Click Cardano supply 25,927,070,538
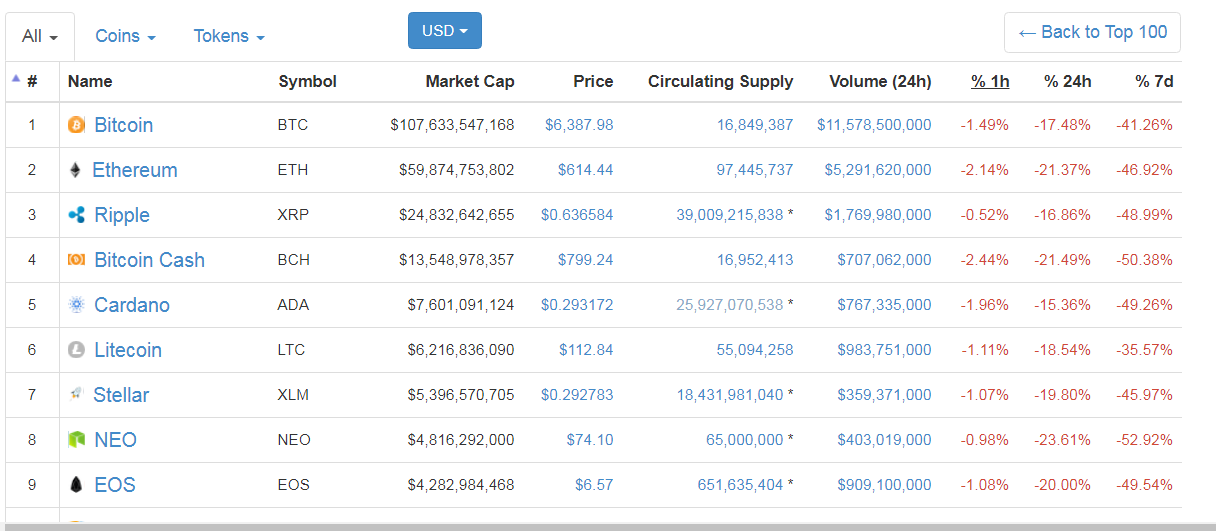Screen dimensions: 1216x531 point(730,305)
